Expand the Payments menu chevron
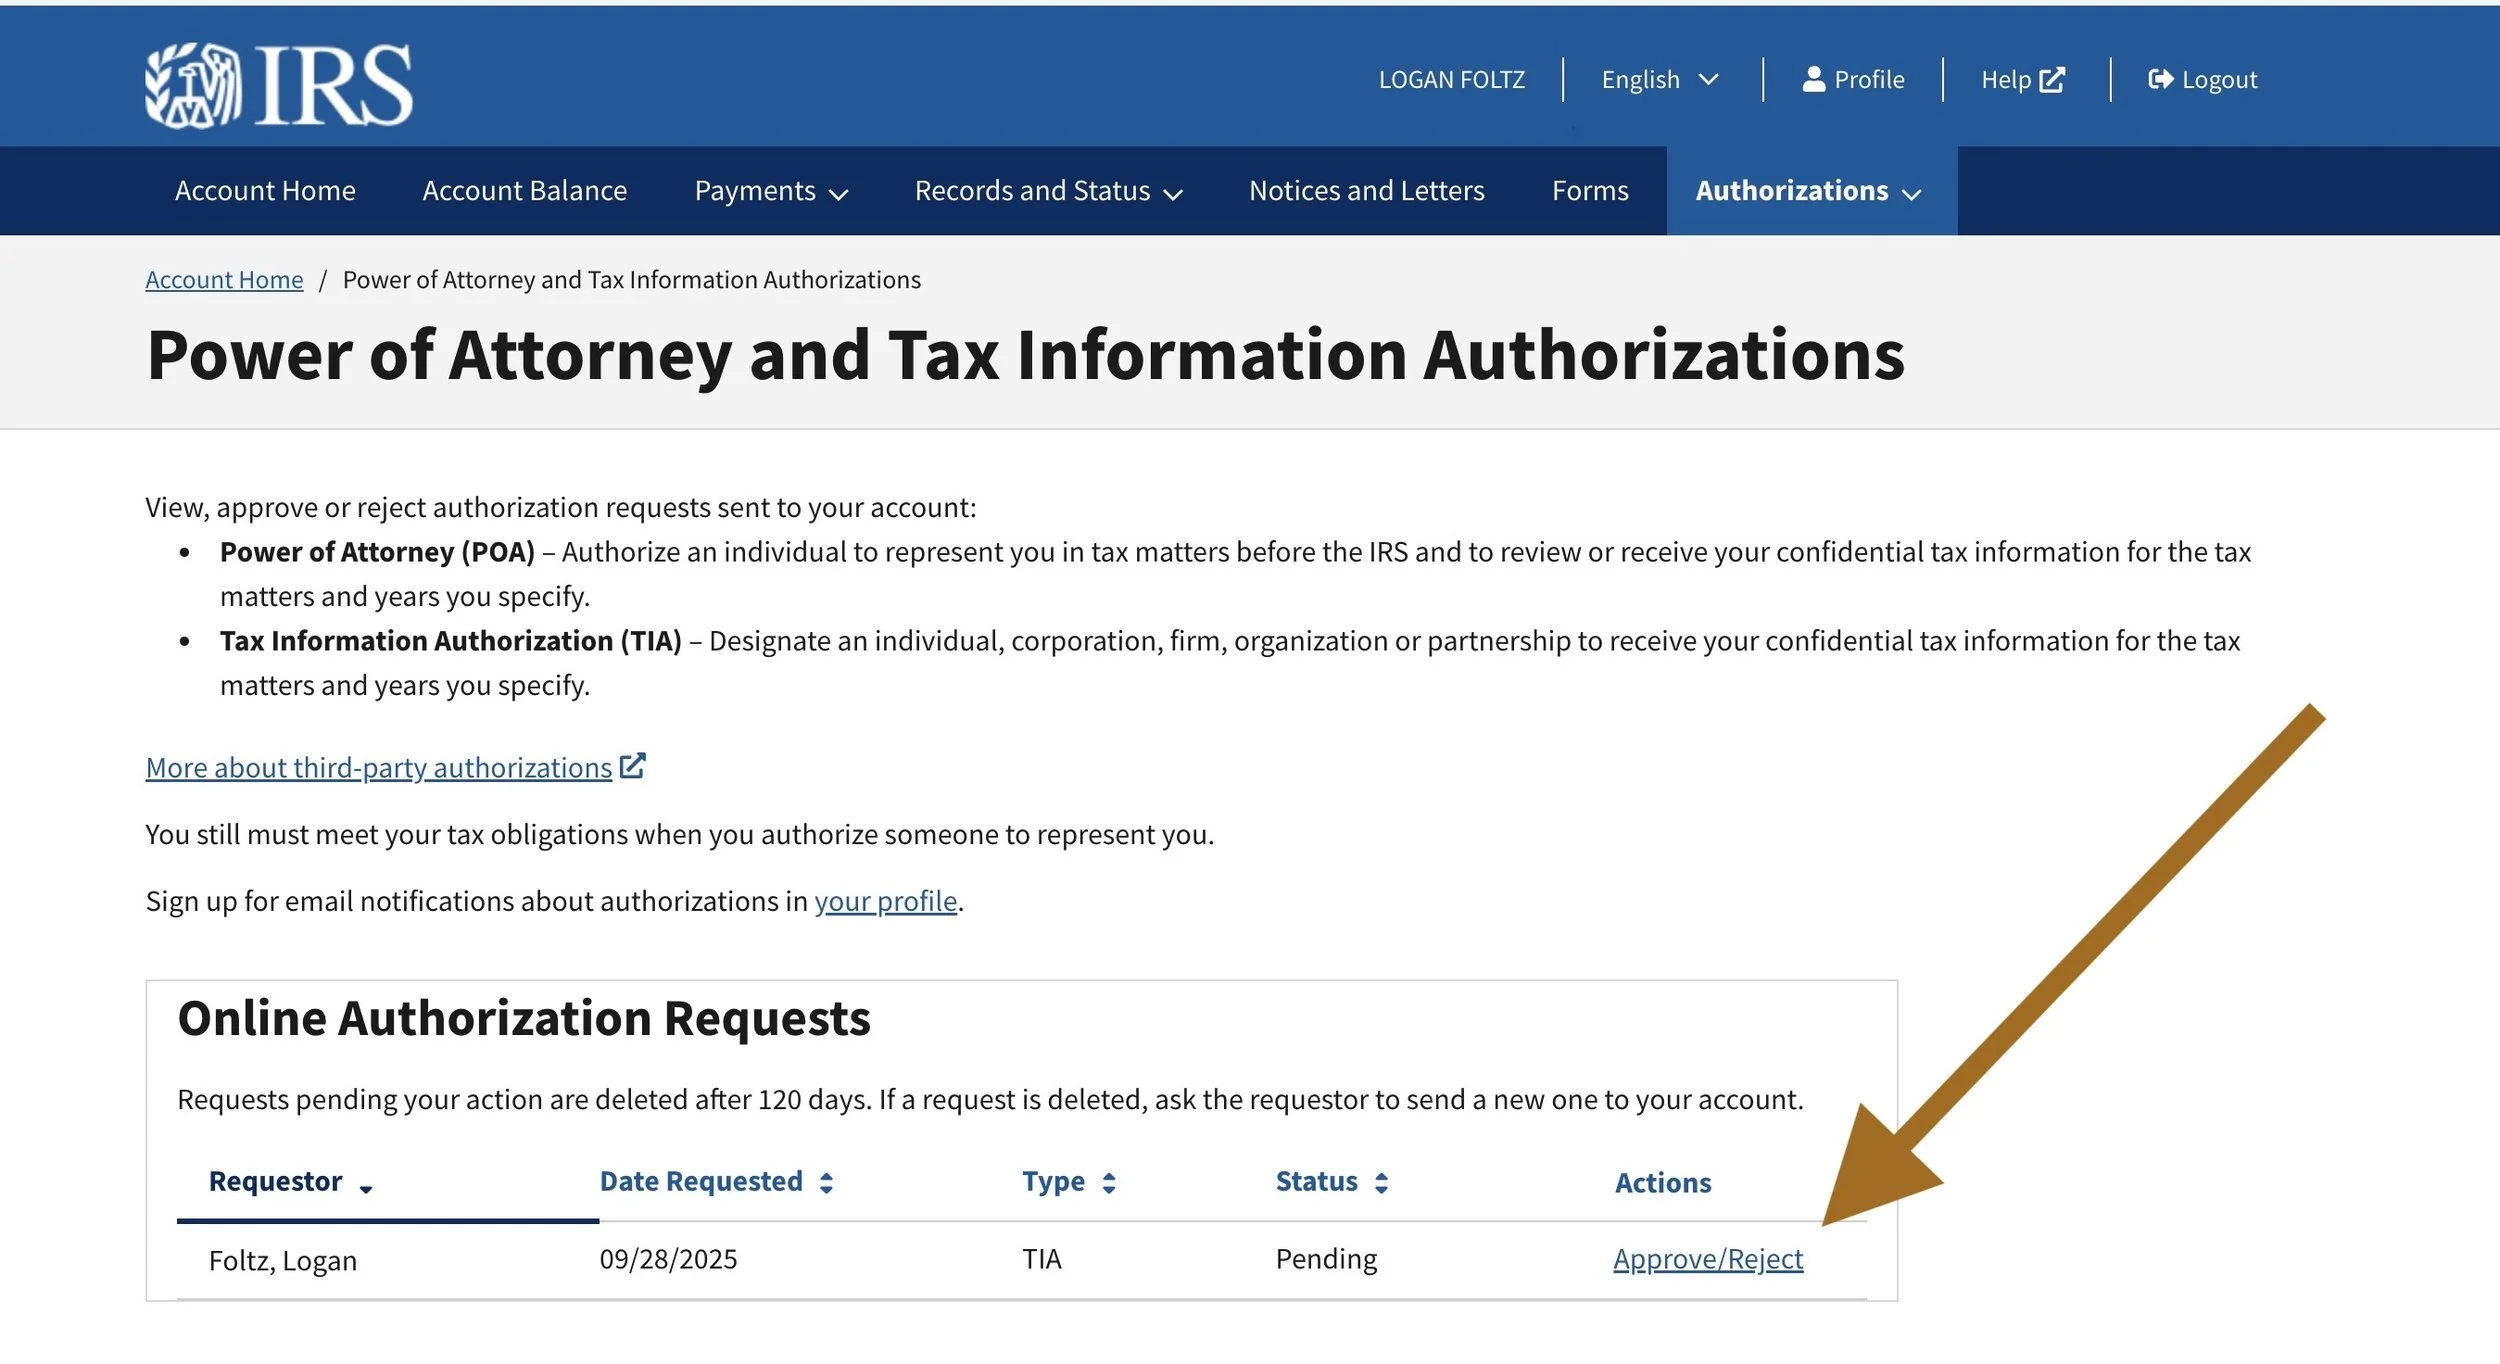2500x1364 pixels. 839,194
